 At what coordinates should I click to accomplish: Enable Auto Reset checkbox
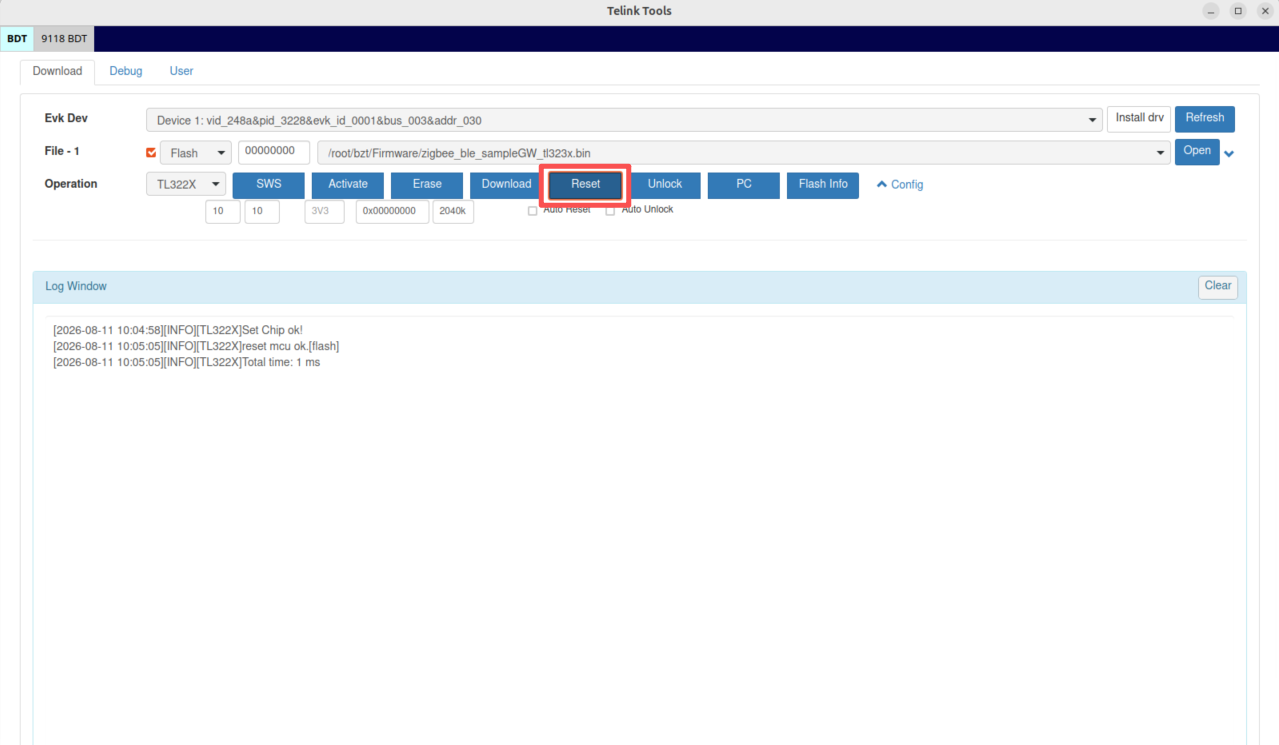point(532,211)
